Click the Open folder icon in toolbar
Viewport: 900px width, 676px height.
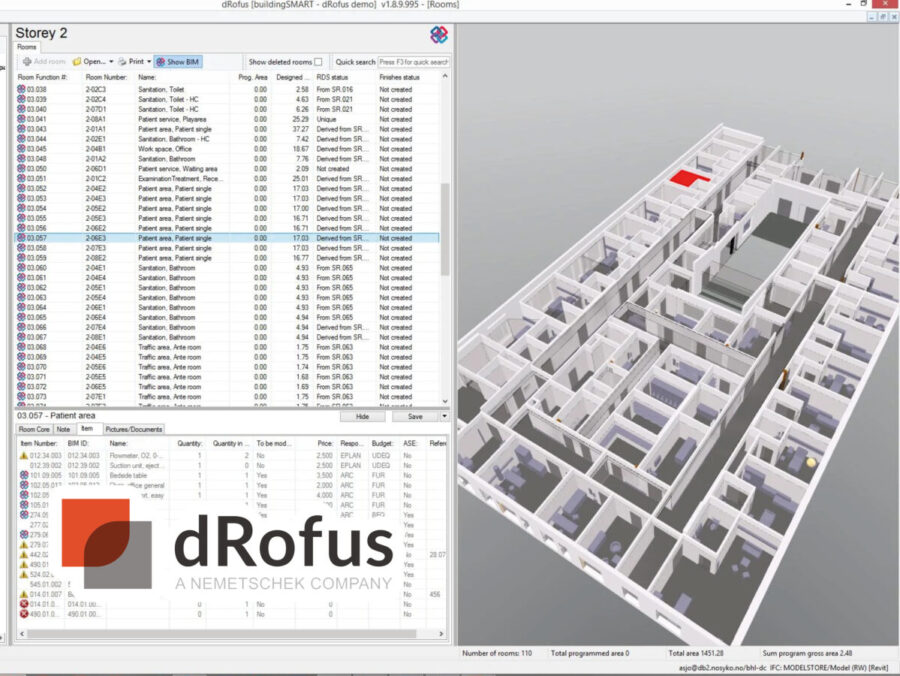coord(77,62)
